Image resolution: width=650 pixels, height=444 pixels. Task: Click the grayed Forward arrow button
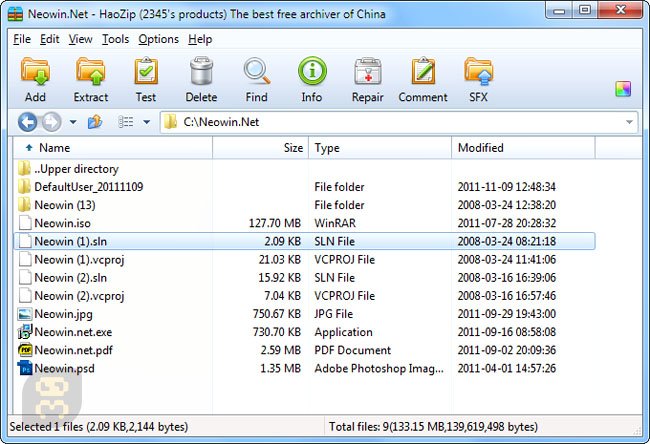pos(52,122)
